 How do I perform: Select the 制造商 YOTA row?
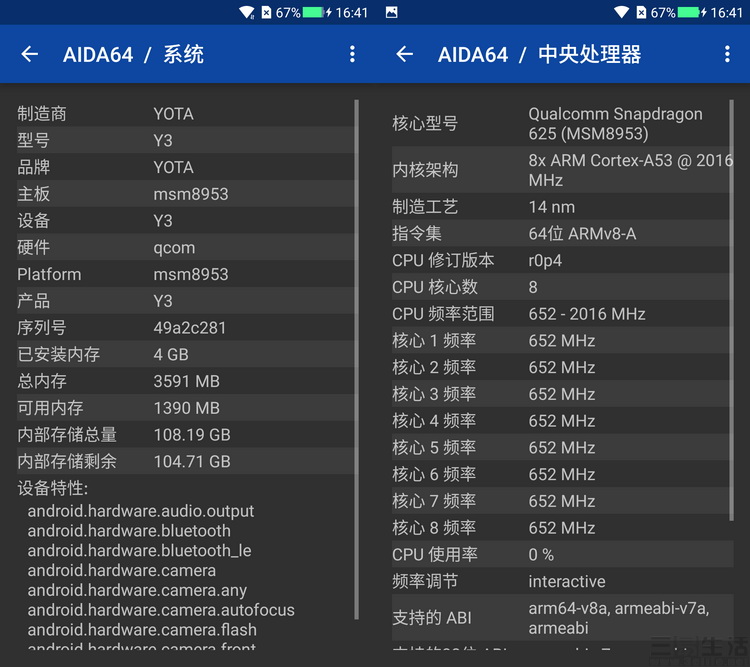pos(185,114)
